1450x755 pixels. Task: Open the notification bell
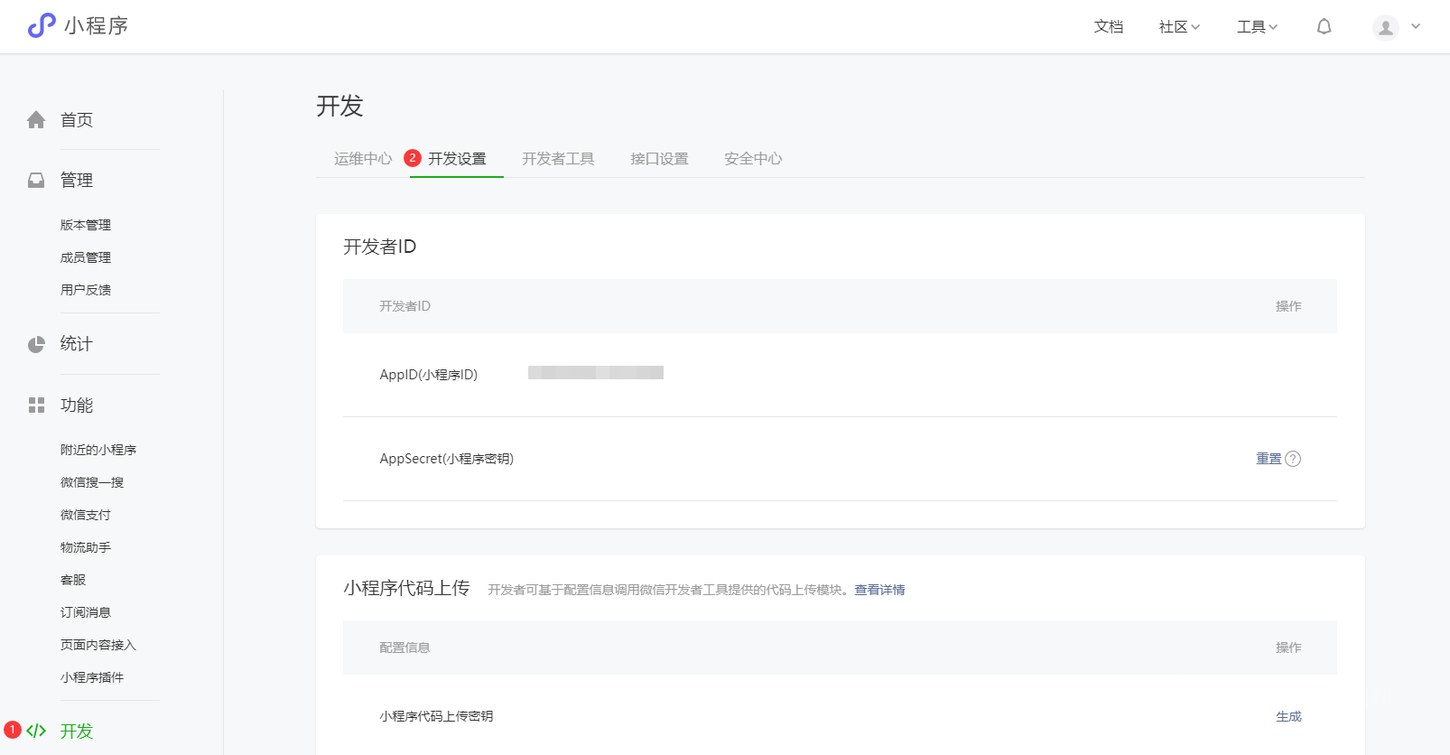click(1324, 27)
